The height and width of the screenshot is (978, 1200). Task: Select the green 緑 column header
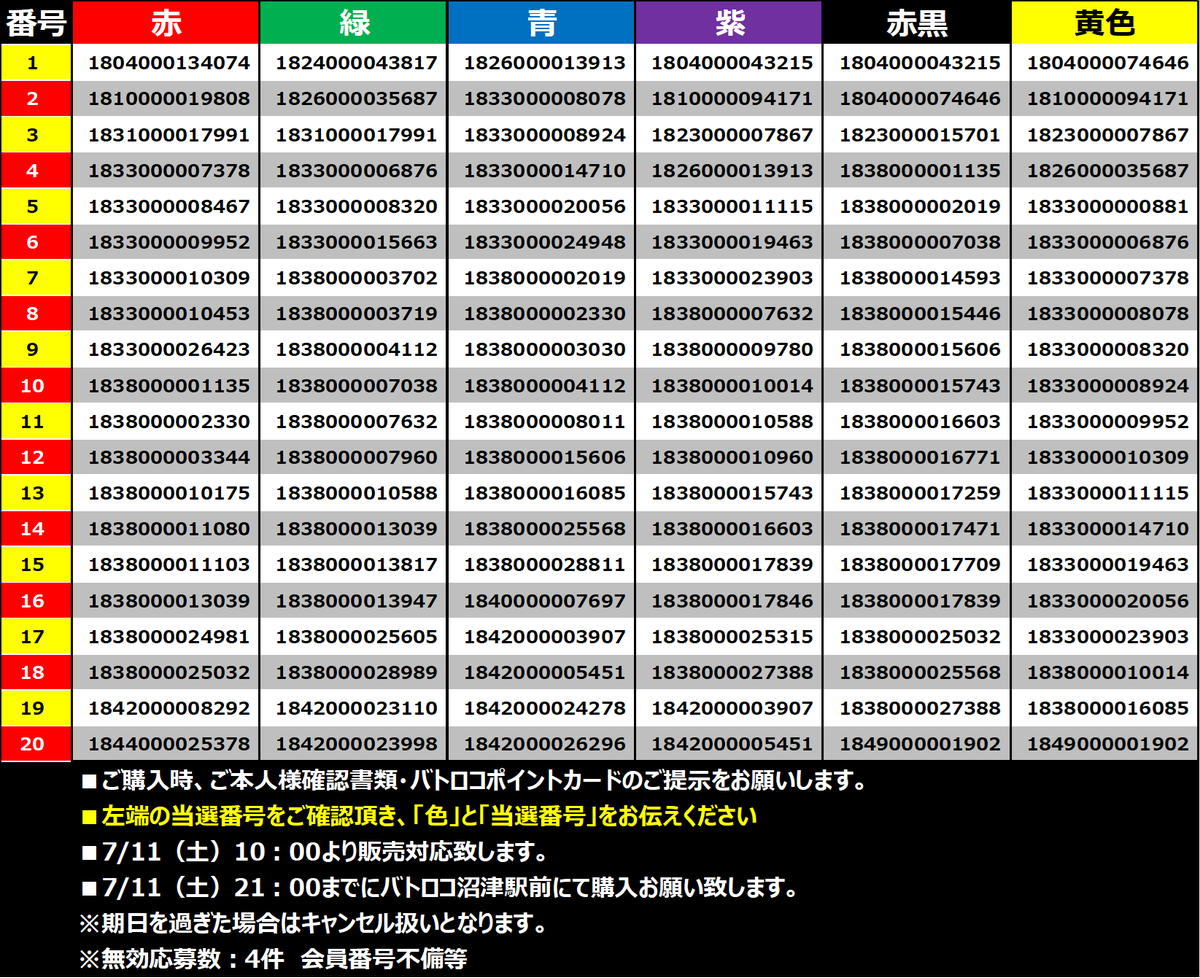(353, 22)
